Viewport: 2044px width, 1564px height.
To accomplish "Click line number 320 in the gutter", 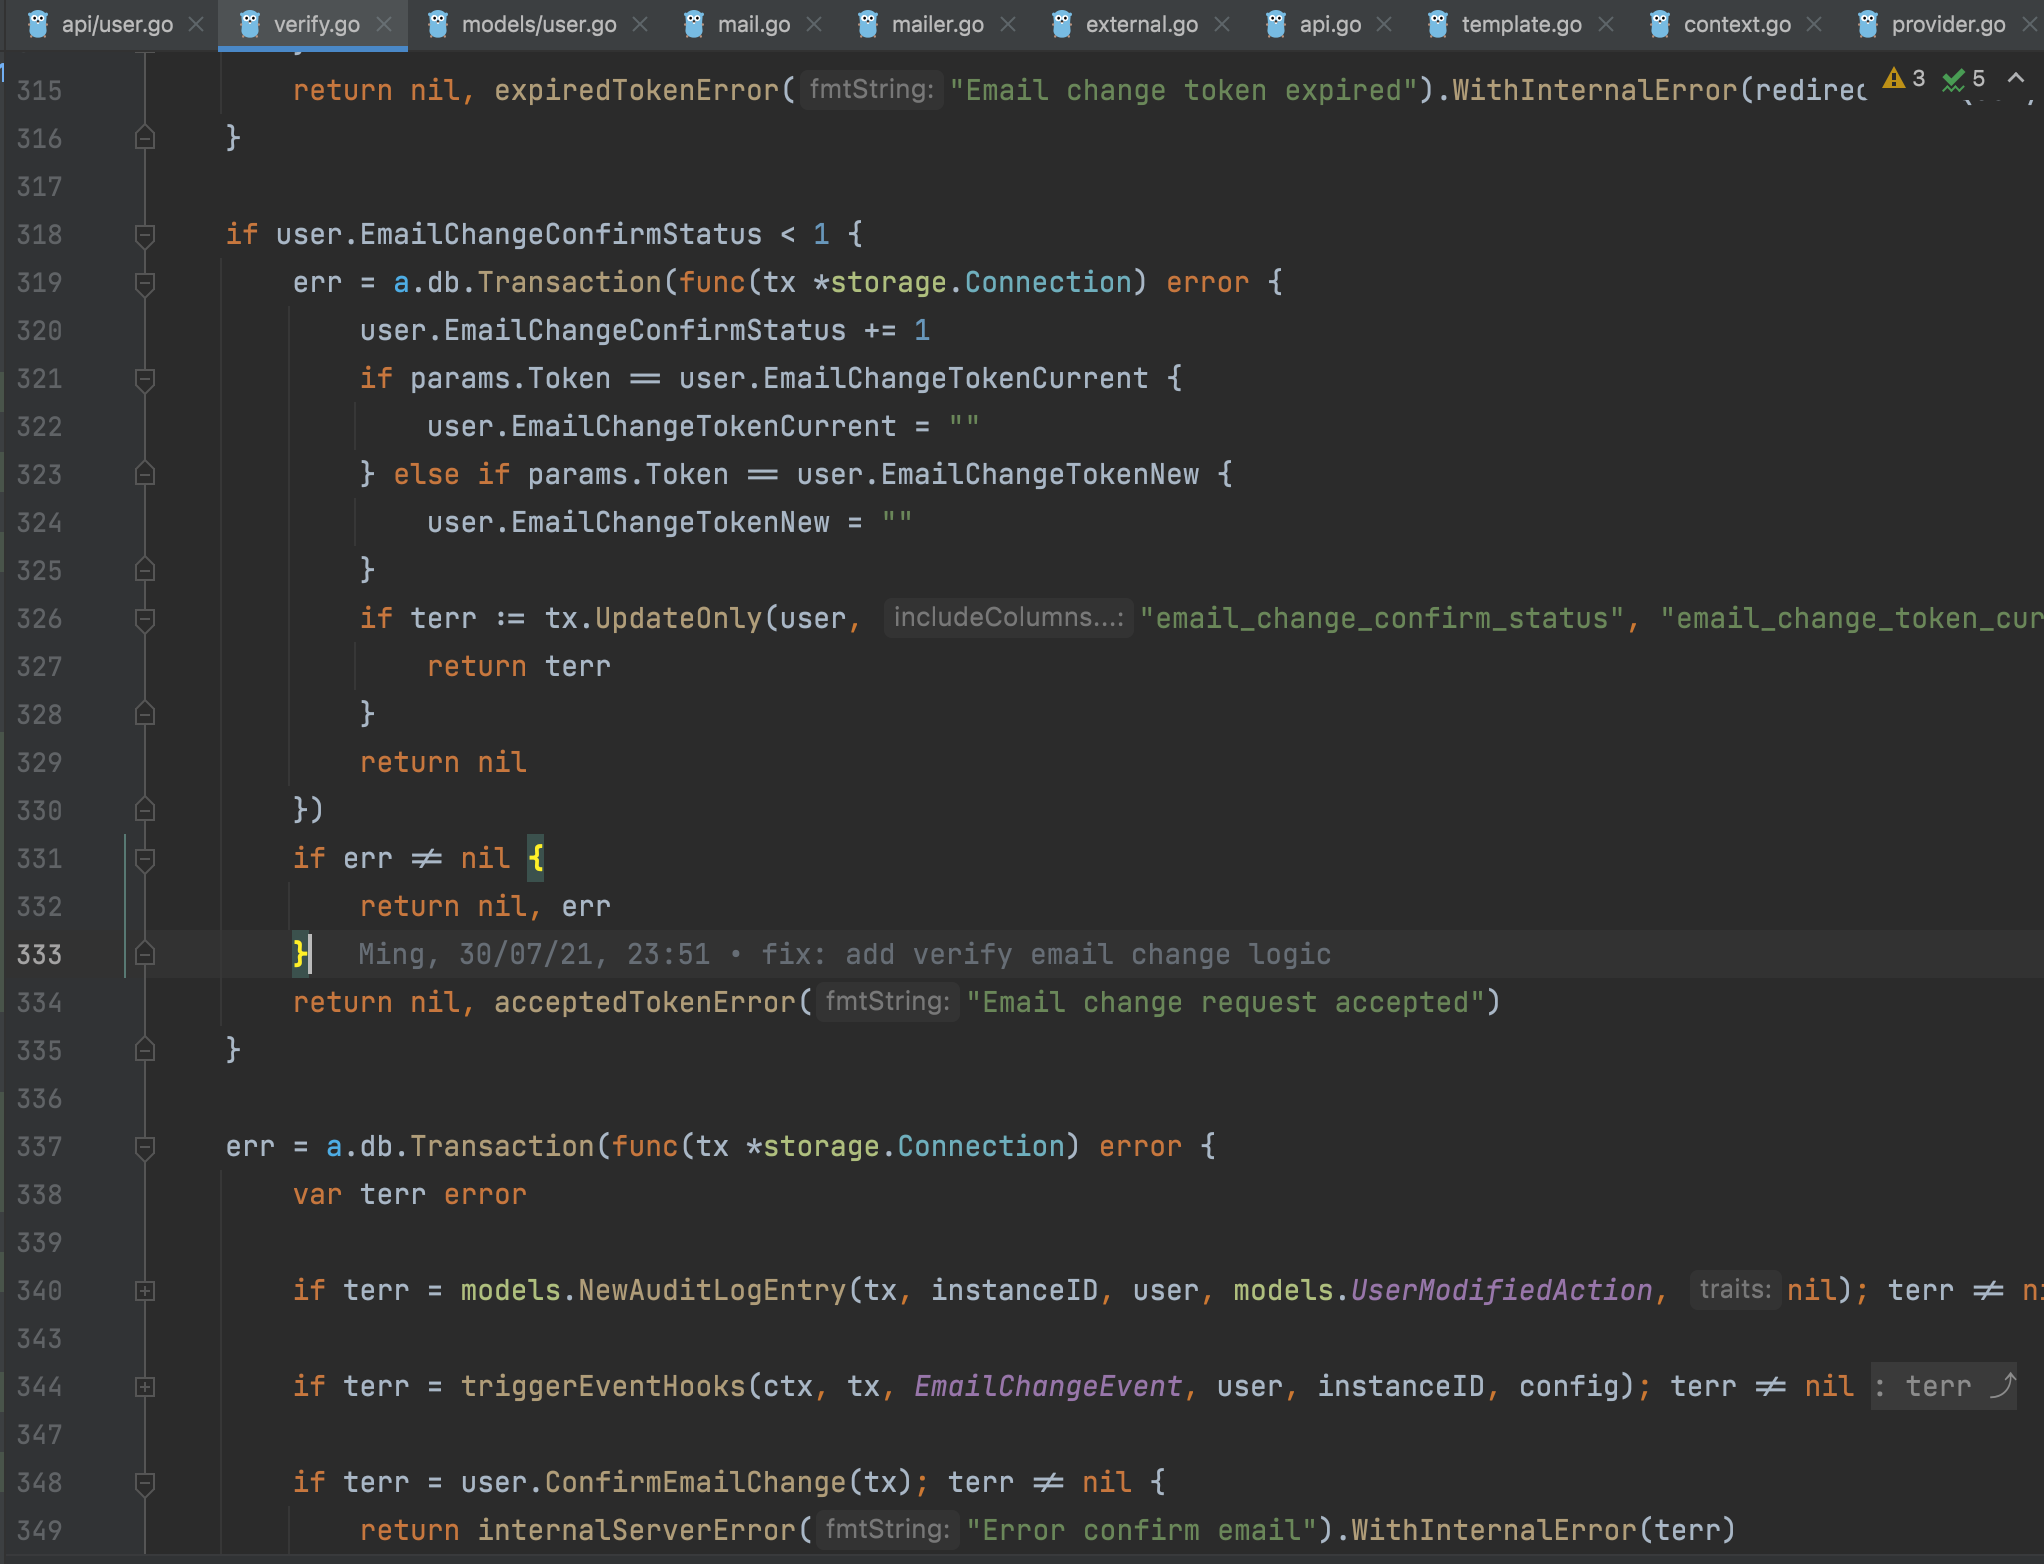I will pyautogui.click(x=38, y=330).
